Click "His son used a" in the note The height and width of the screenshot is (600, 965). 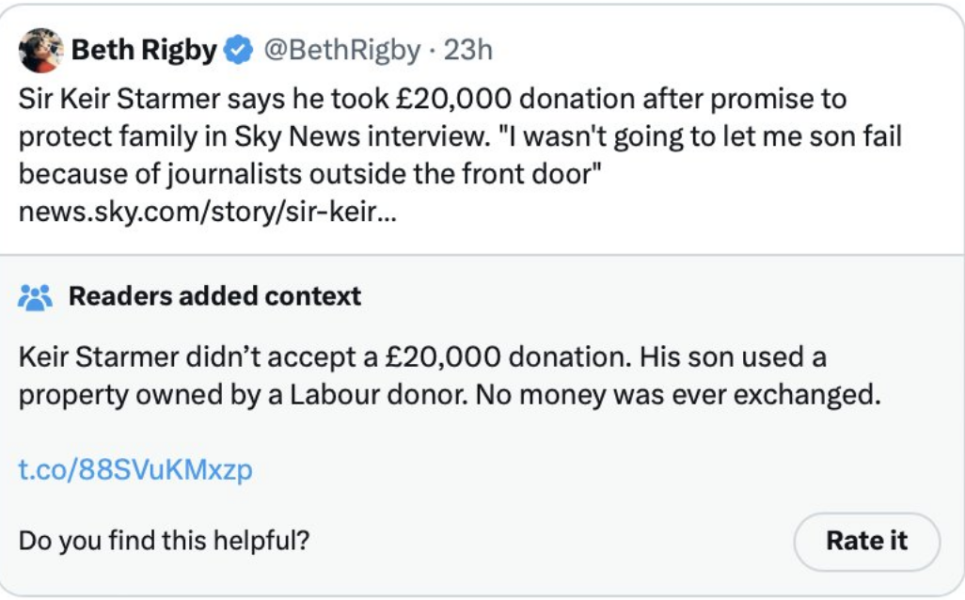pyautogui.click(x=733, y=357)
